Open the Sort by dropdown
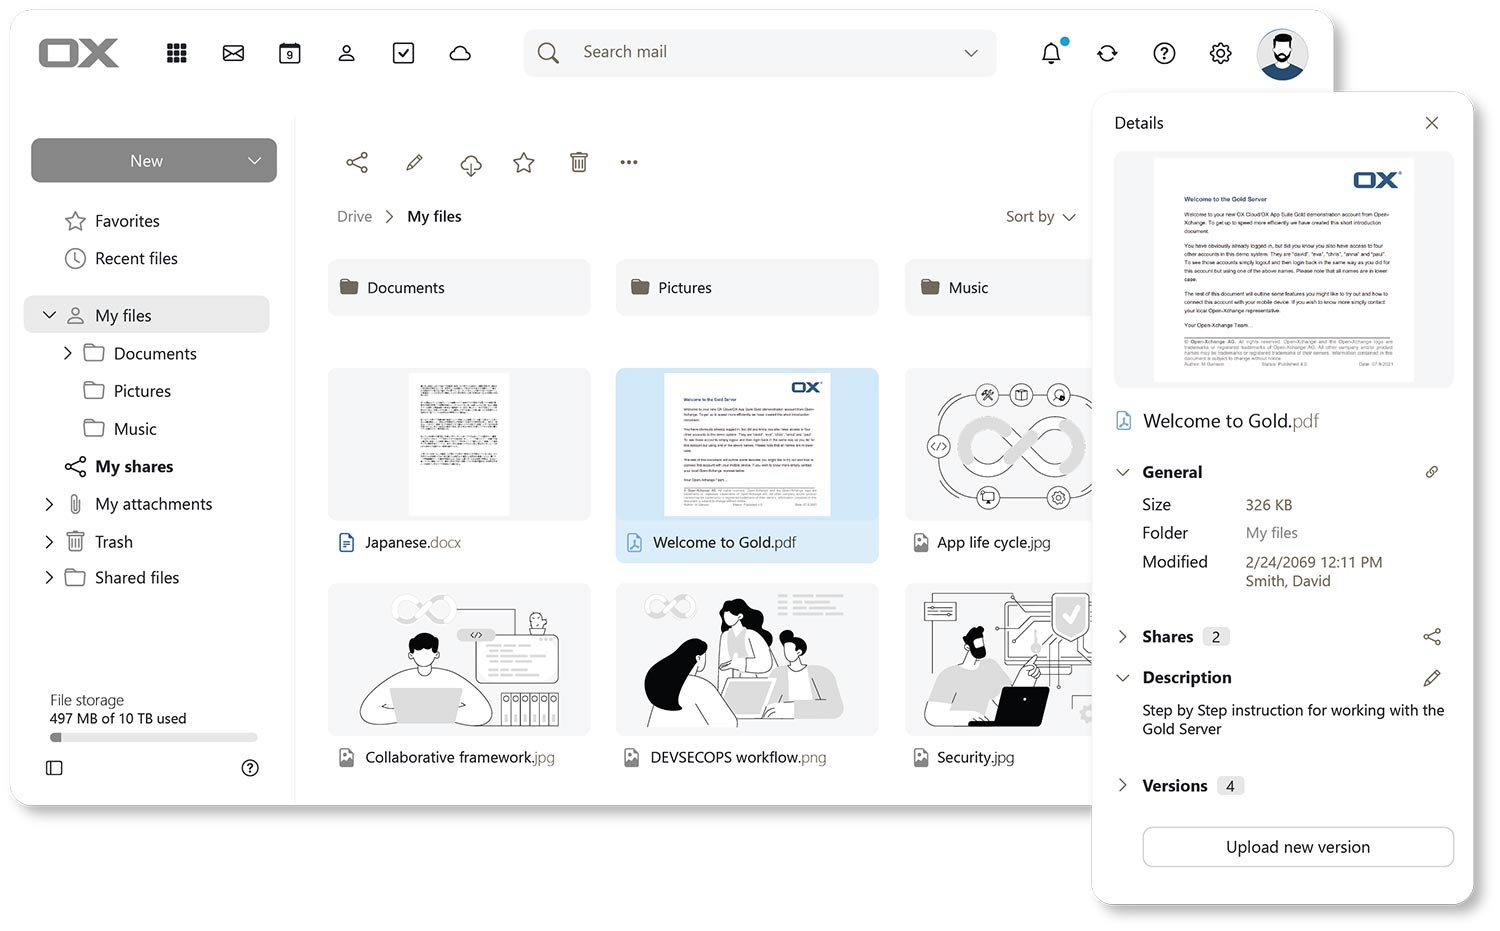The height and width of the screenshot is (931, 1500). point(1040,216)
